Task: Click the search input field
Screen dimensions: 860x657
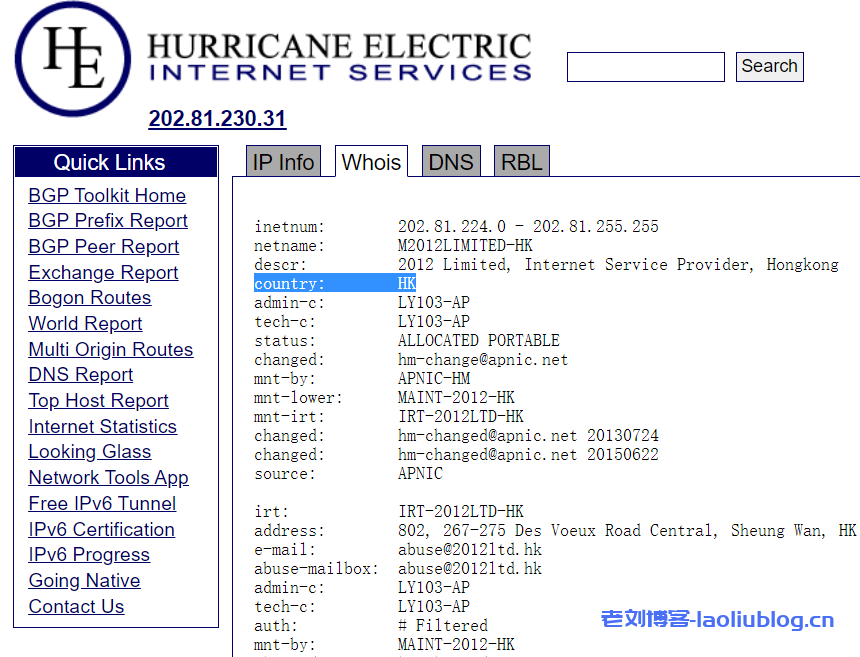Action: pyautogui.click(x=645, y=67)
